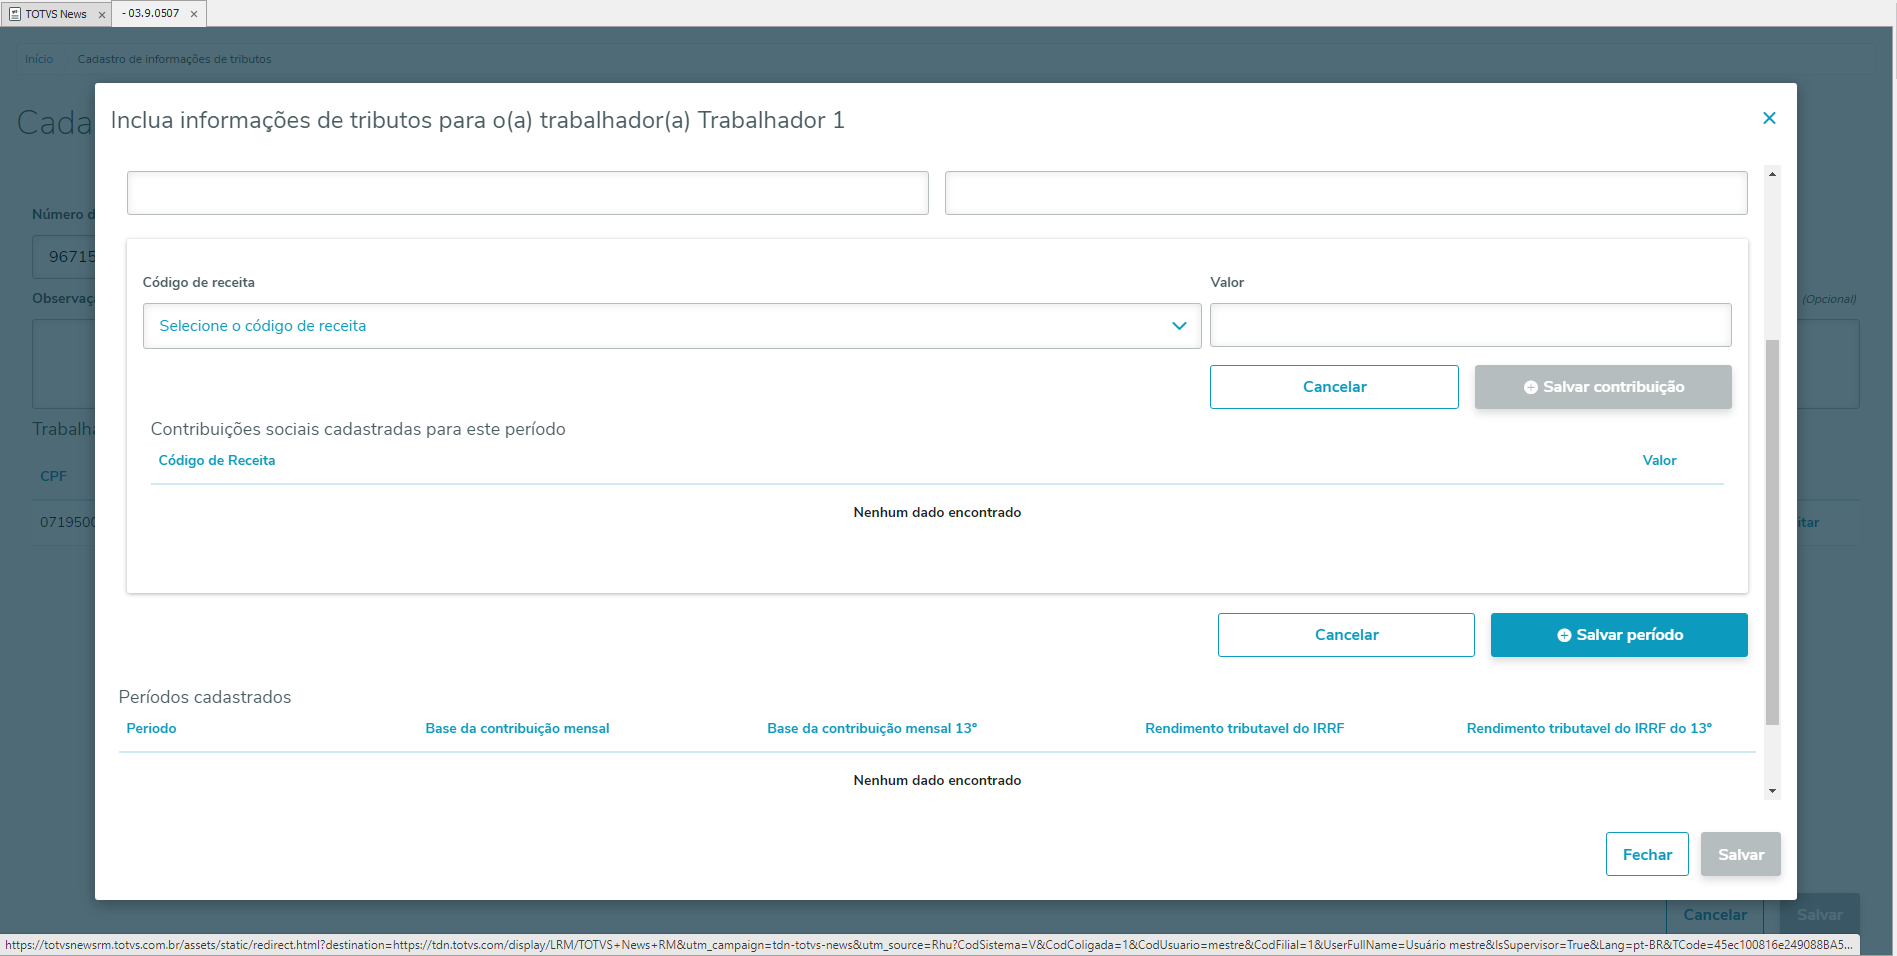This screenshot has width=1897, height=956.
Task: Click Salvar contribuição button
Action: click(1603, 387)
